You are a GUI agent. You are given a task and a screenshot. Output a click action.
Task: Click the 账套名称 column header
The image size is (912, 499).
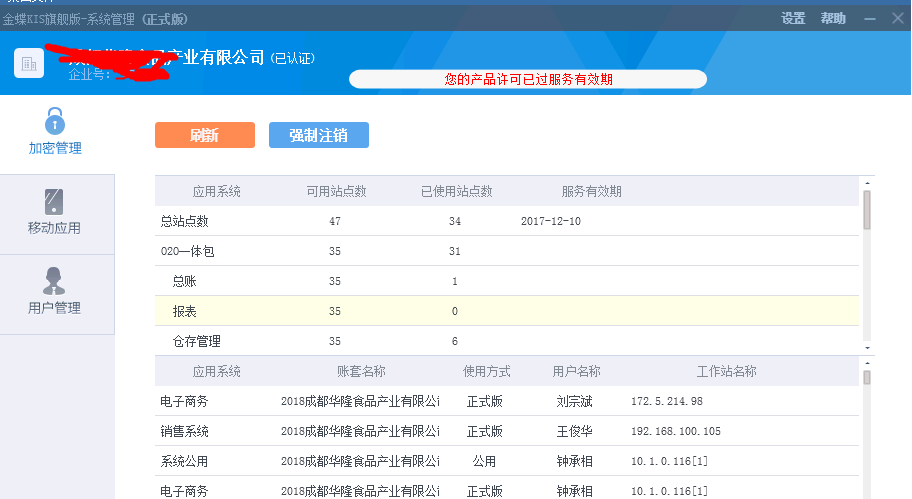tap(361, 371)
